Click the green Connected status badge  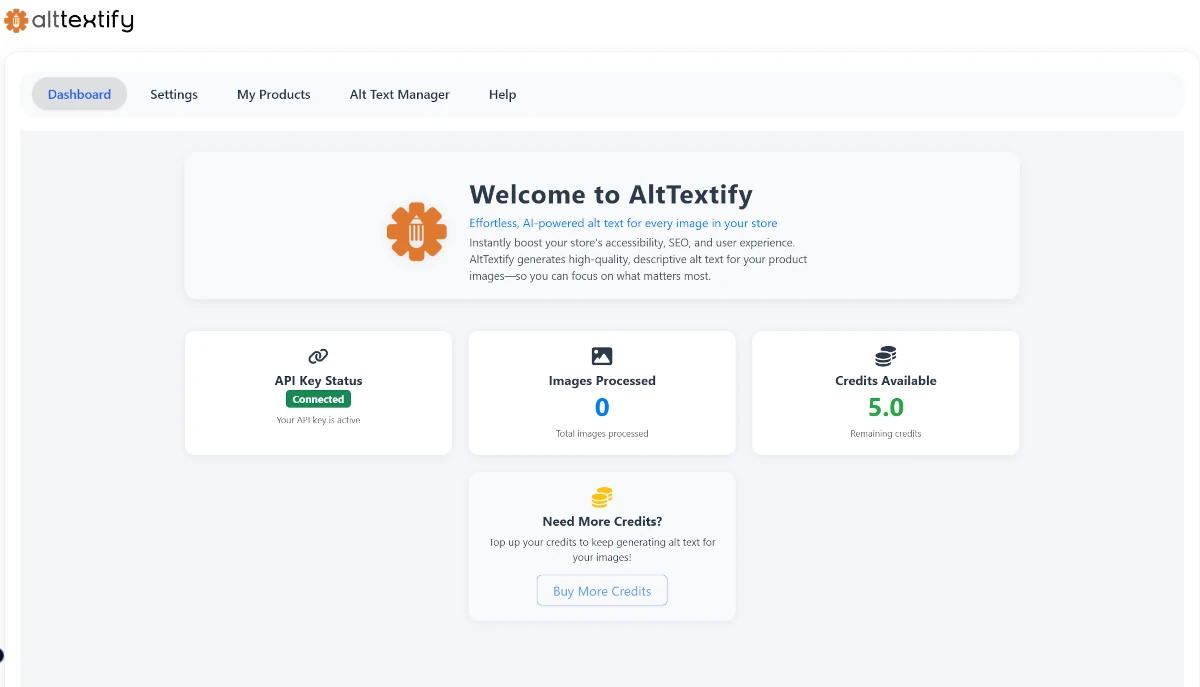click(318, 398)
